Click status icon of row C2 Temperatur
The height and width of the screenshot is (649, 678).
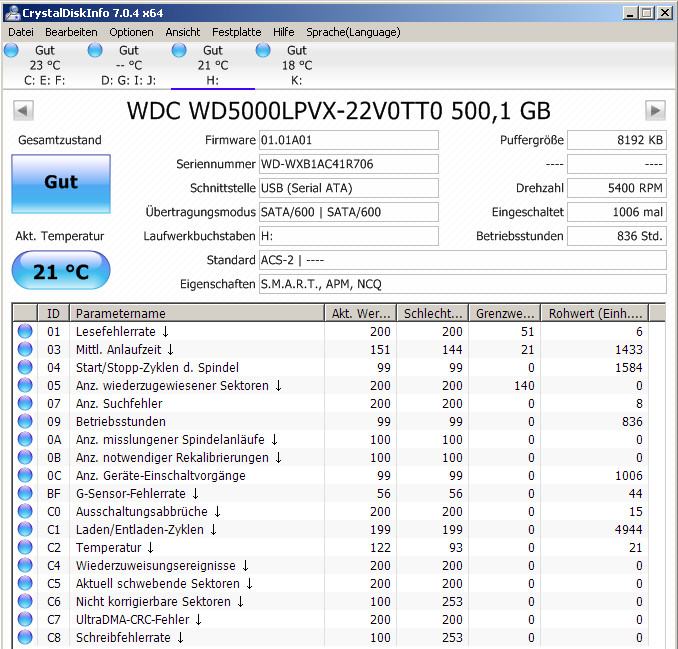pos(25,547)
